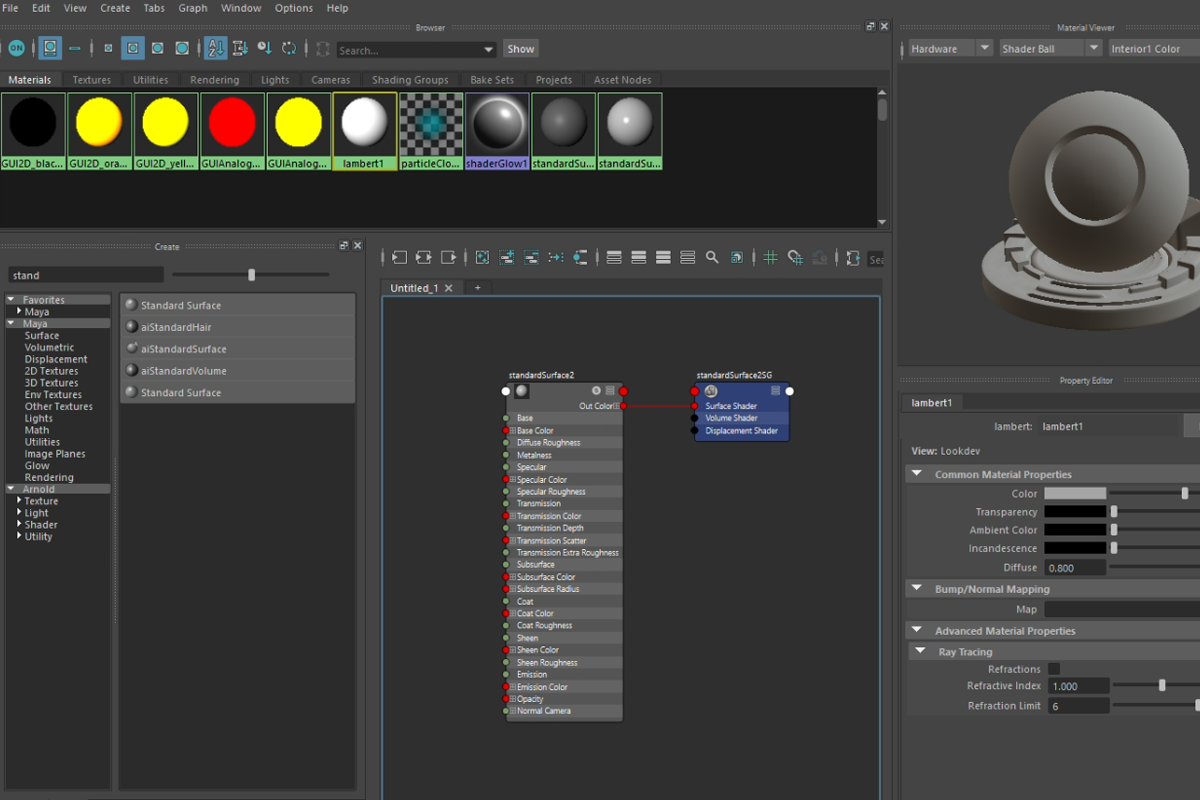Screen dimensions: 1200x800
Task: Click the reverse sort order icon
Action: pos(289,48)
